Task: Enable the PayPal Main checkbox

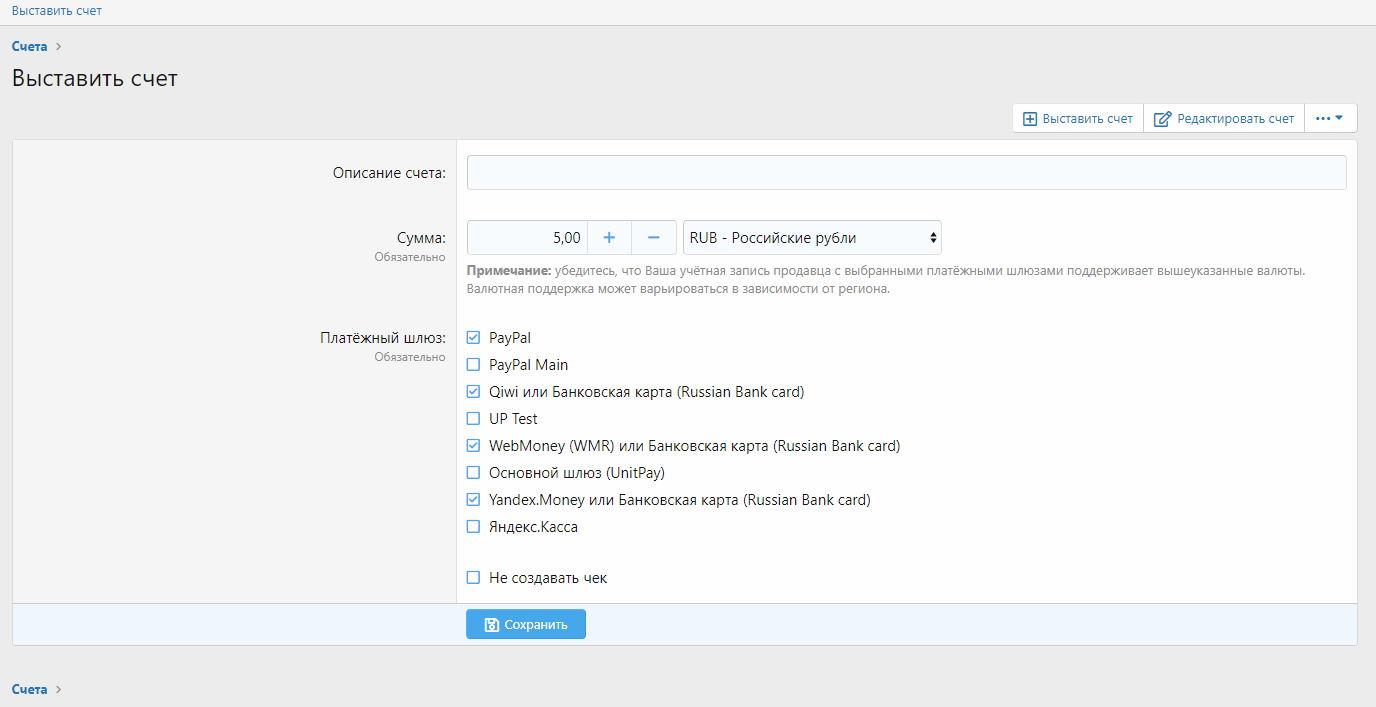Action: pos(474,365)
